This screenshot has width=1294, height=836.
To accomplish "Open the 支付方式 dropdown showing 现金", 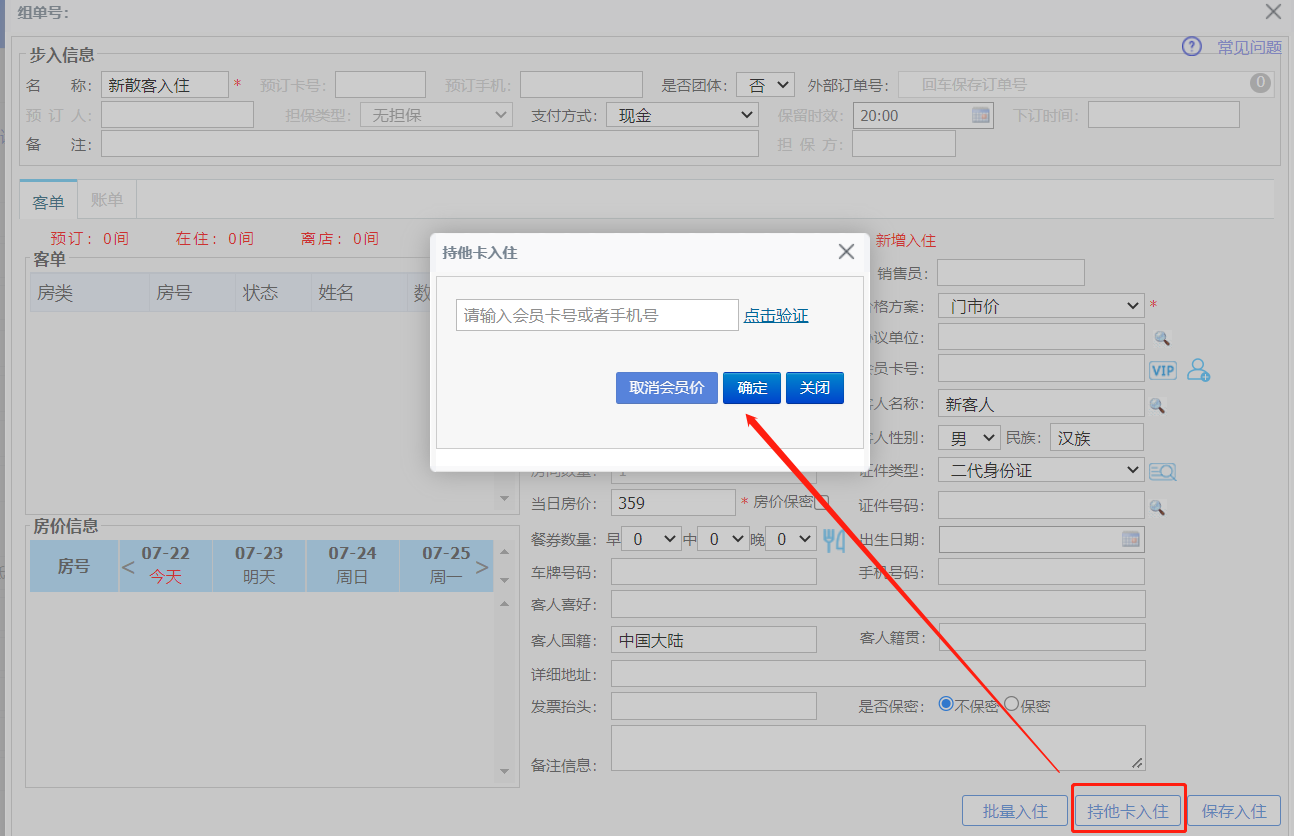I will point(683,115).
